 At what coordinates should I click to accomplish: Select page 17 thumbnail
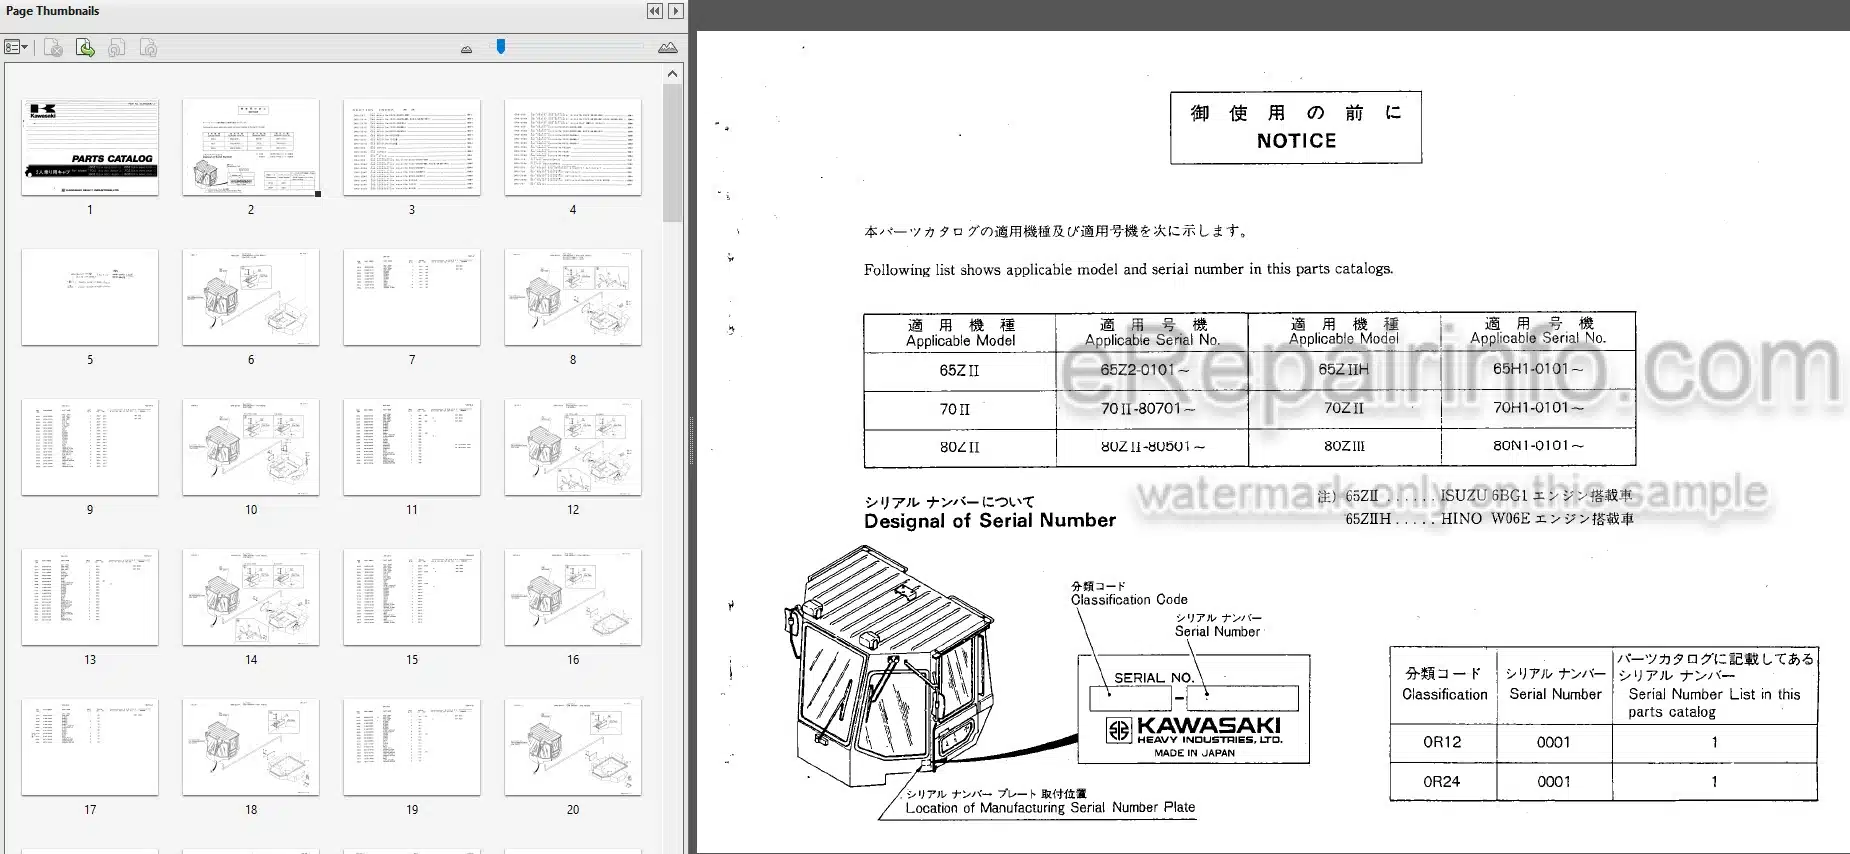point(90,747)
